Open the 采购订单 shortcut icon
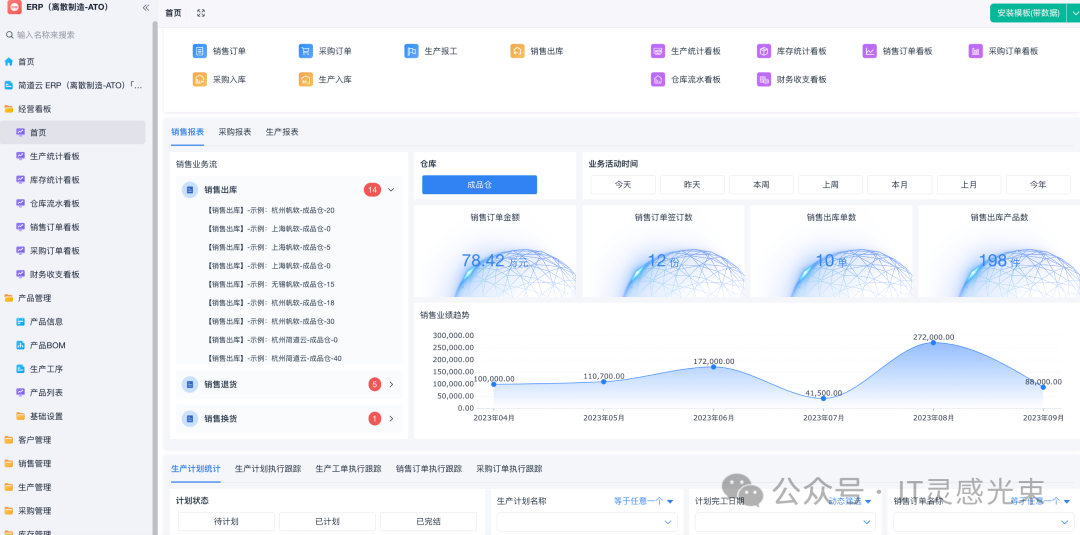This screenshot has height=535, width=1080. click(306, 51)
